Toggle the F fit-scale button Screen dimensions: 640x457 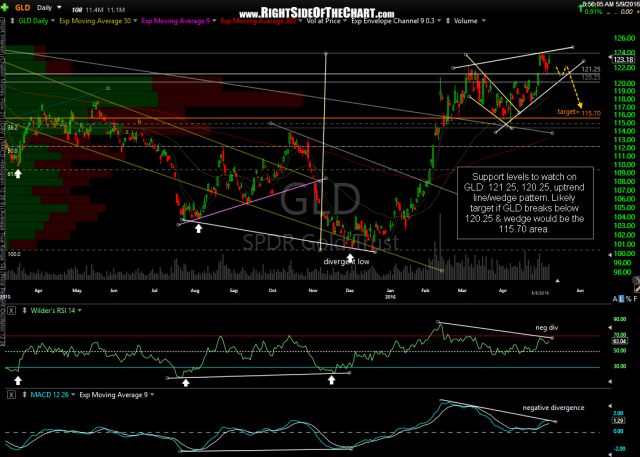[635, 299]
